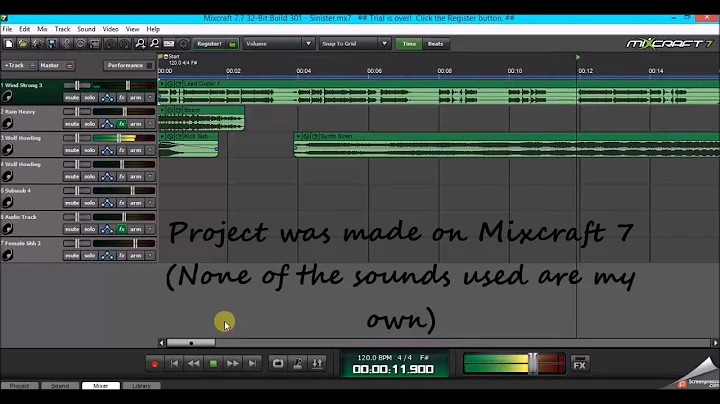Screen dimensions: 720x404
Task: Switch to the Project tab
Action: tap(19, 386)
